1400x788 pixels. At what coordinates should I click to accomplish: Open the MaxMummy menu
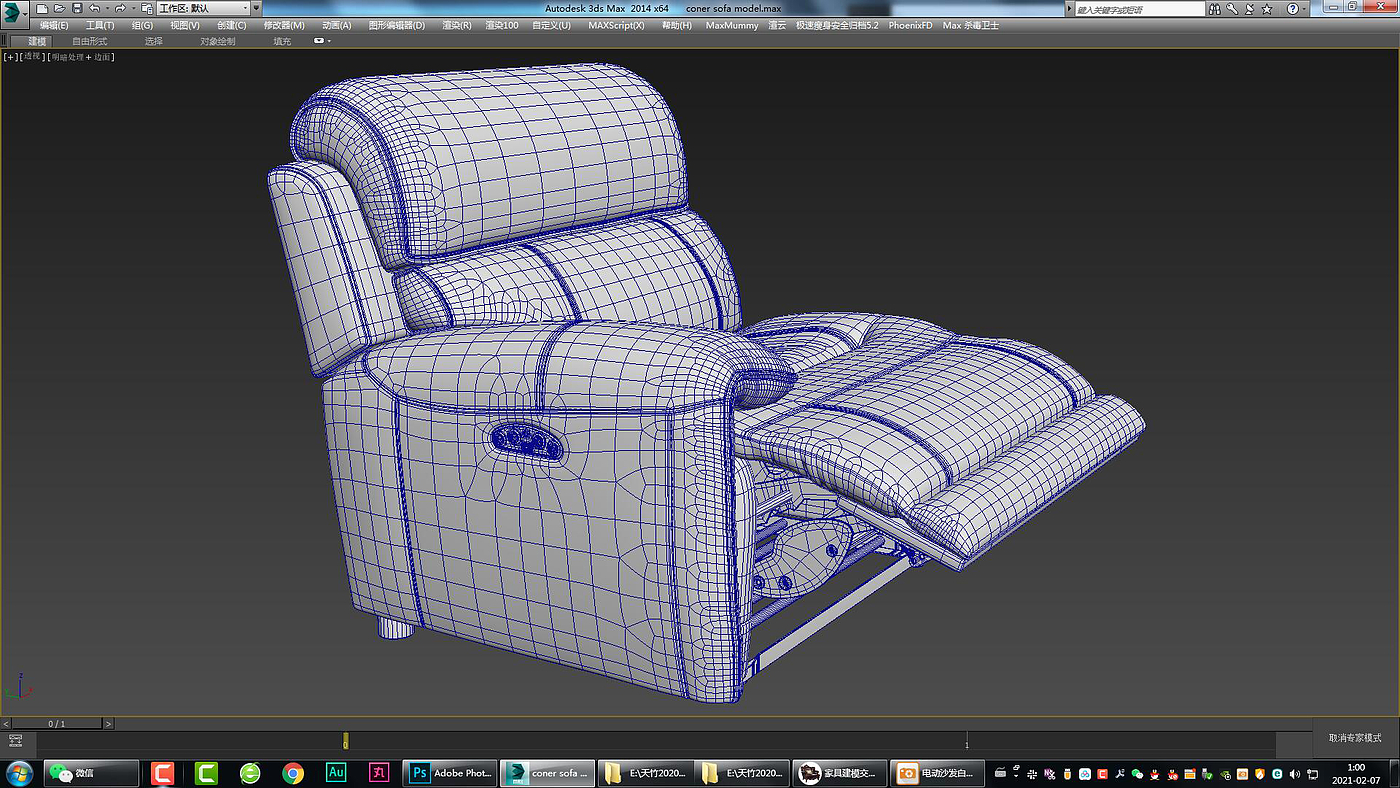point(732,25)
